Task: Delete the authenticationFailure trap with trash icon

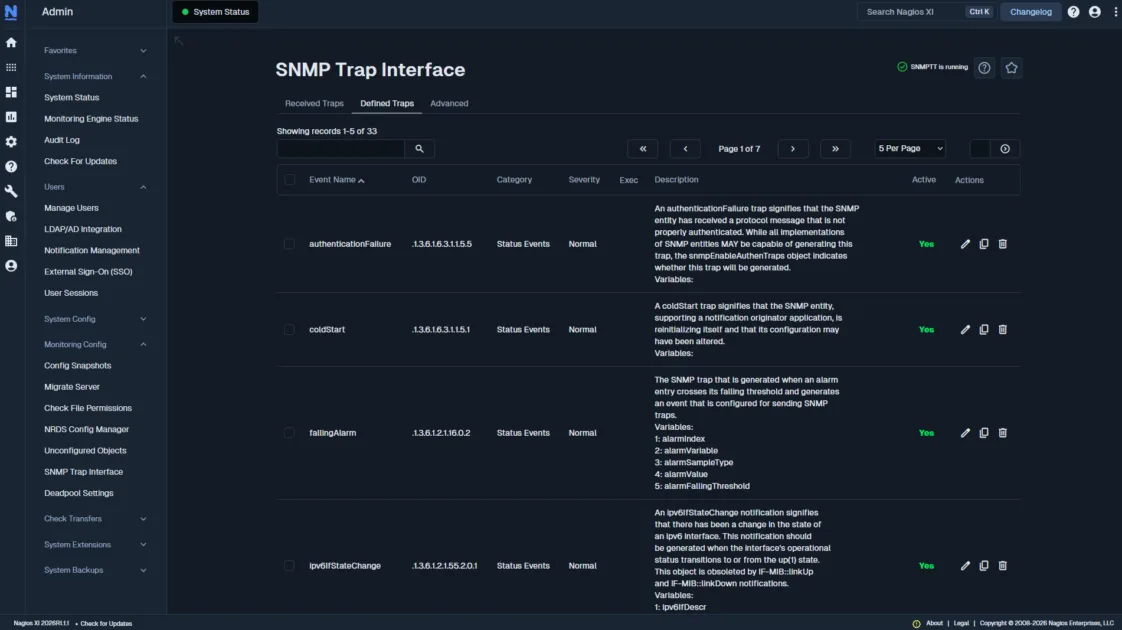Action: 1002,243
